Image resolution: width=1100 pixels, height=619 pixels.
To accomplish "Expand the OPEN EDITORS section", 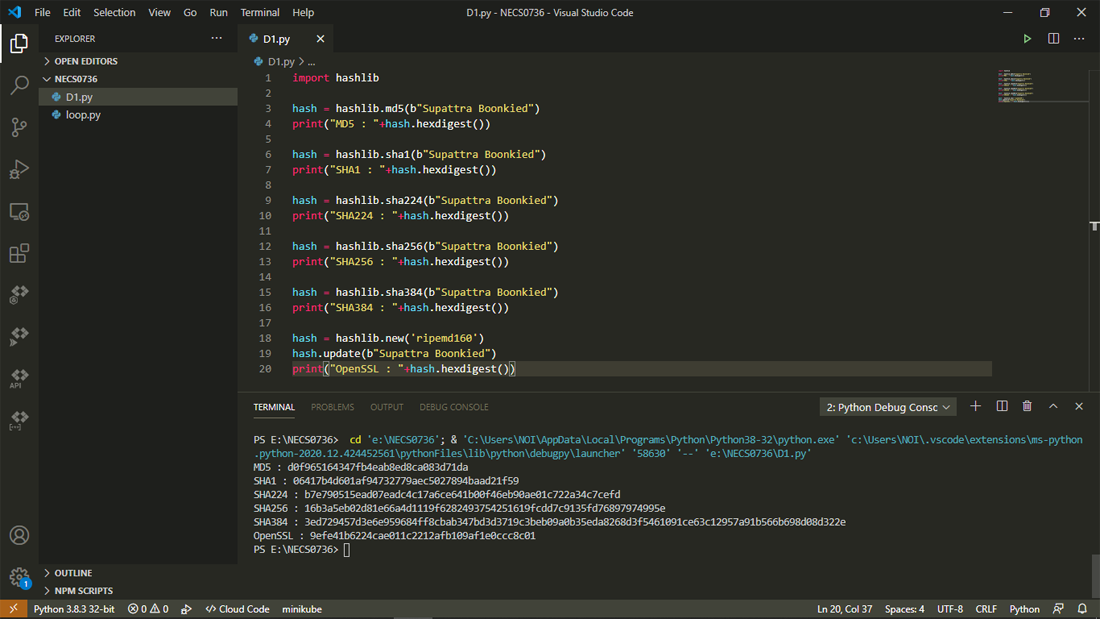I will click(x=85, y=61).
